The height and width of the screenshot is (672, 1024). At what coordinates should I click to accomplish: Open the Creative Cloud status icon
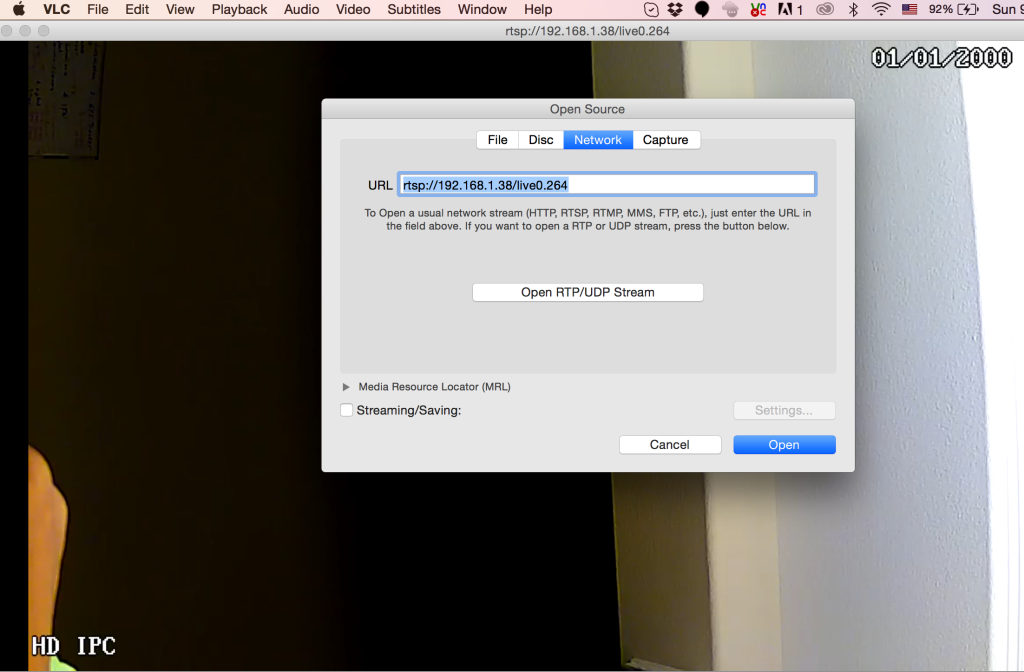click(825, 9)
